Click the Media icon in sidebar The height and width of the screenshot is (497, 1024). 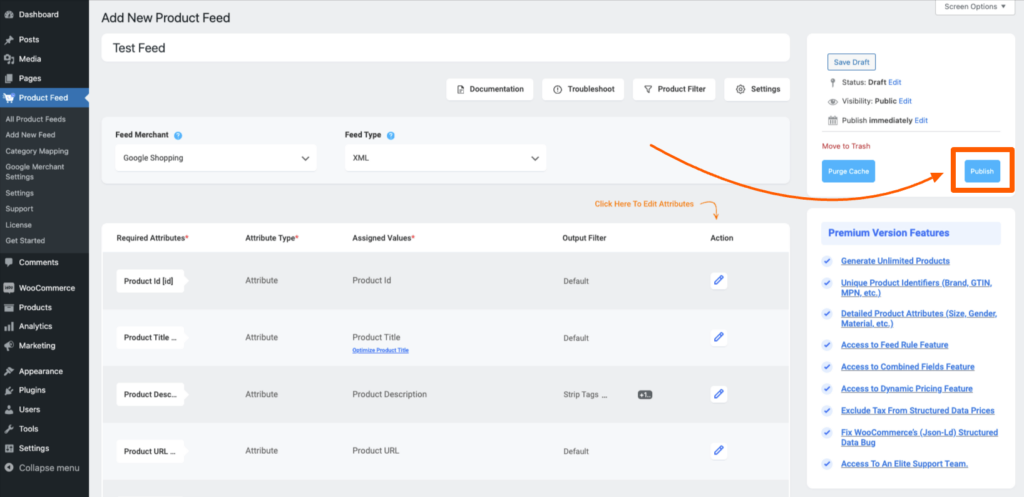click(9, 59)
